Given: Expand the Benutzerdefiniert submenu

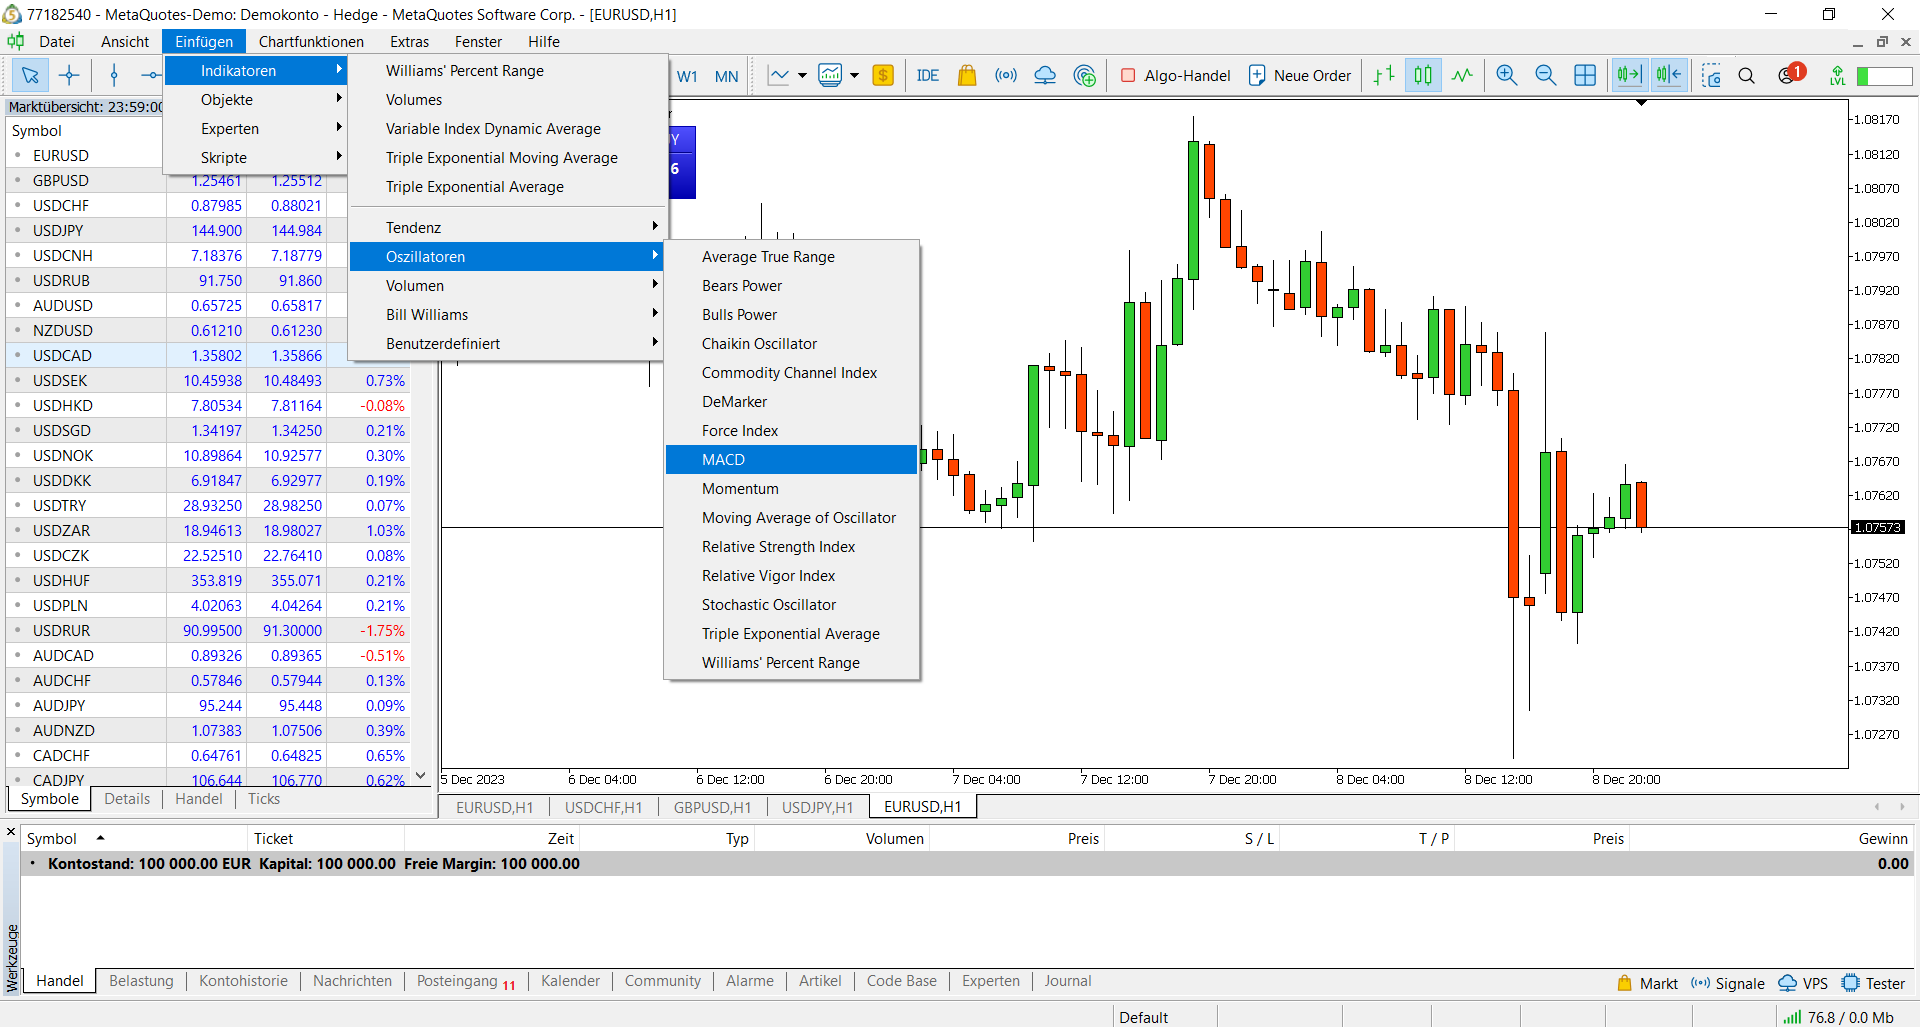Looking at the screenshot, I should pos(507,343).
